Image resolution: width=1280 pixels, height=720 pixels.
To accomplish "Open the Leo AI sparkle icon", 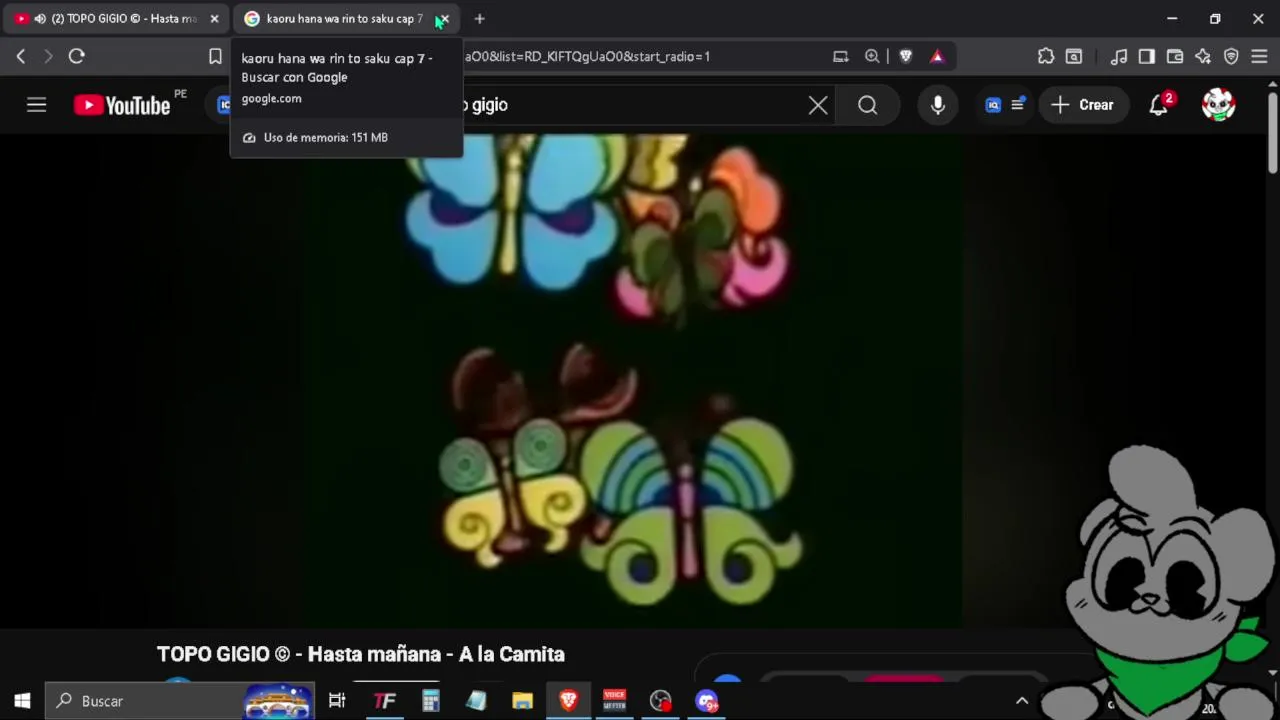I will coord(1203,56).
